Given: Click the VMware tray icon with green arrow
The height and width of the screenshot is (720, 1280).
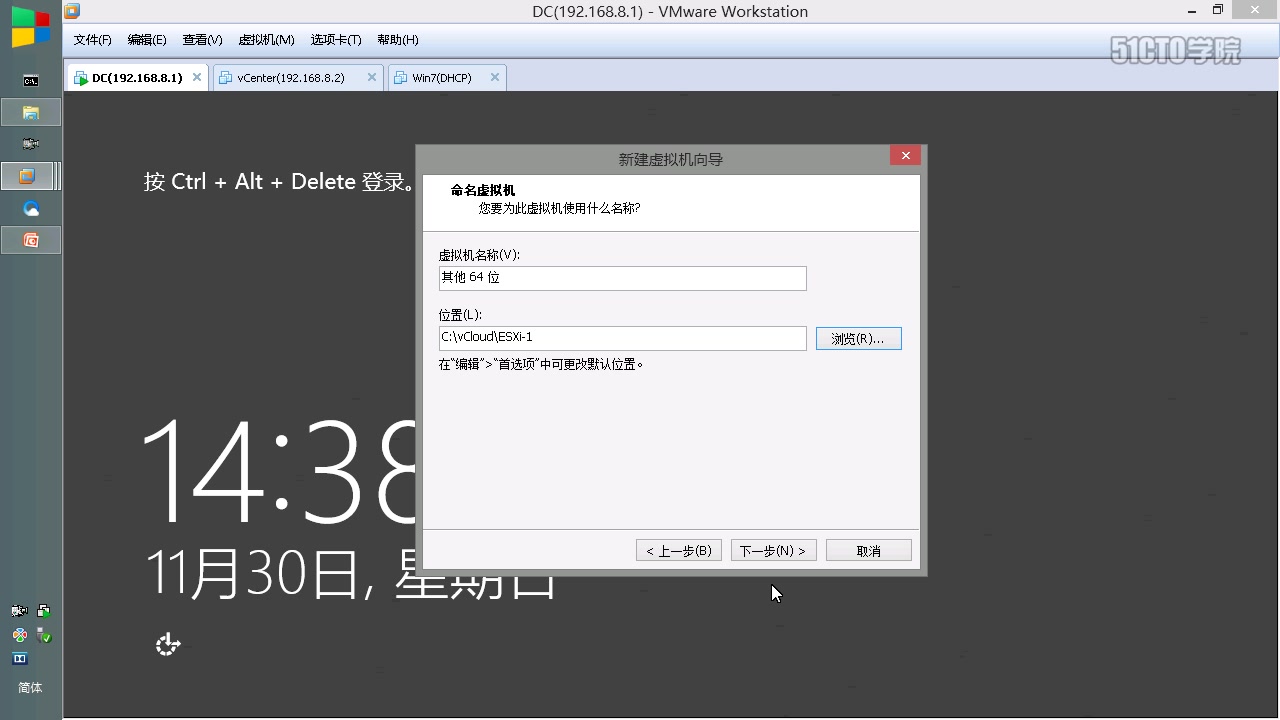Looking at the screenshot, I should tap(44, 611).
